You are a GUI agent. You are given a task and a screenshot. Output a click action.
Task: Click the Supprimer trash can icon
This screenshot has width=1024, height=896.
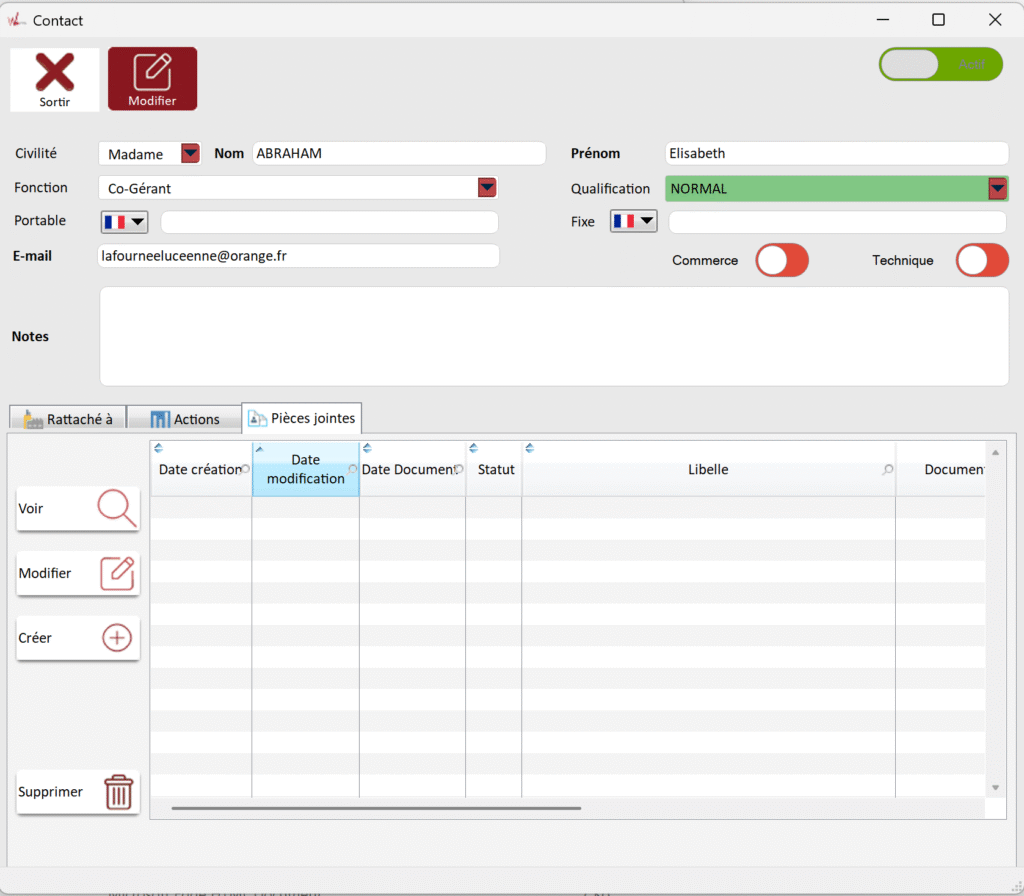pyautogui.click(x=118, y=792)
